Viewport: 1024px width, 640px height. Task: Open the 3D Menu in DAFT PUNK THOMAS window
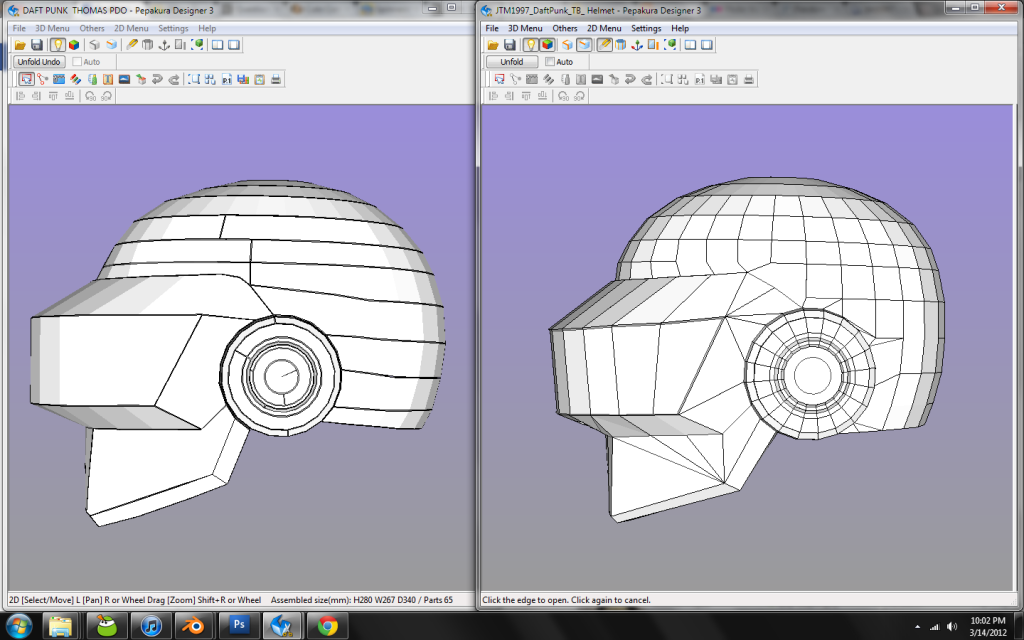[x=52, y=28]
